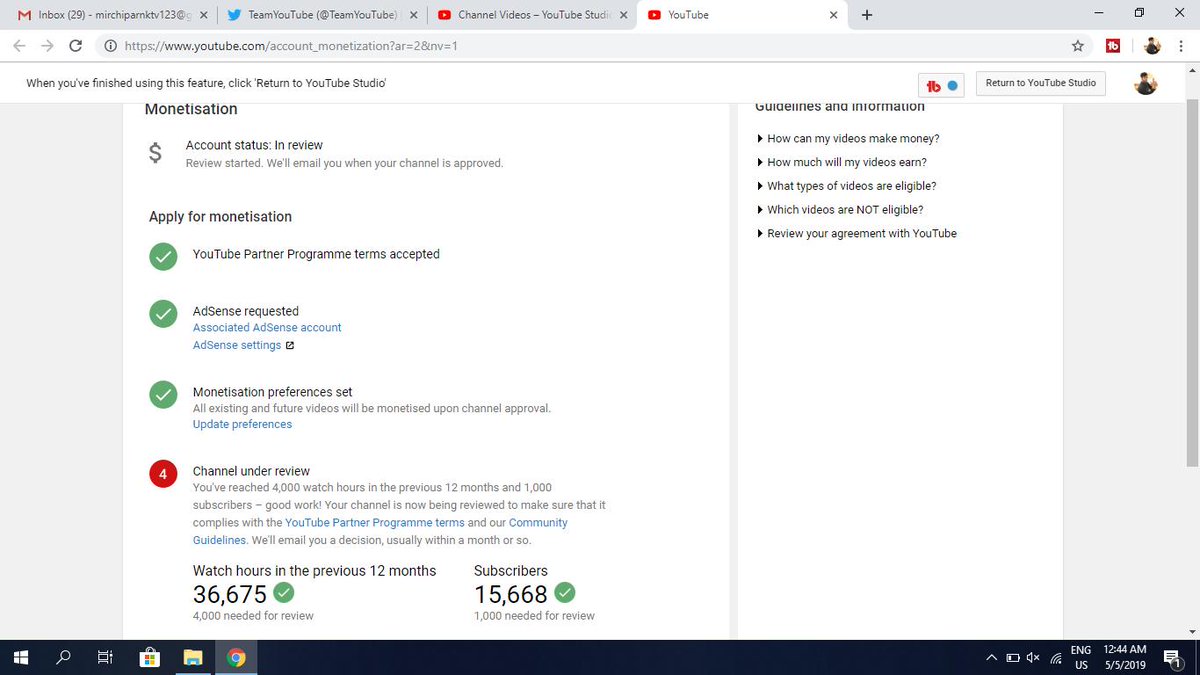Image resolution: width=1200 pixels, height=675 pixels.
Task: Show hidden system tray icons
Action: click(992, 658)
